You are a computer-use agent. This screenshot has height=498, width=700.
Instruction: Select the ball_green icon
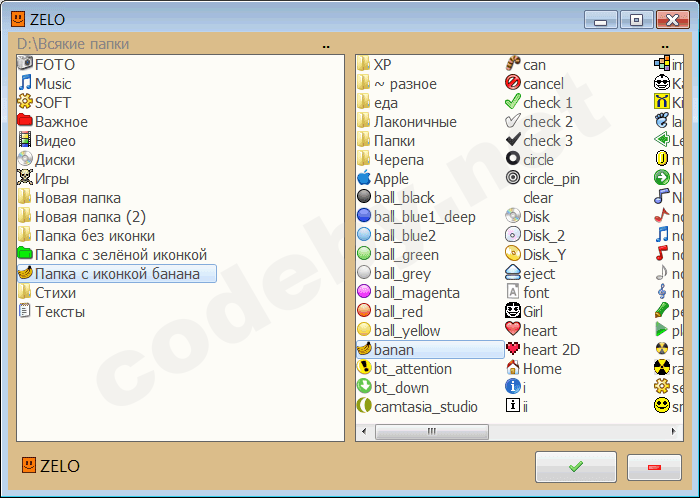(364, 254)
